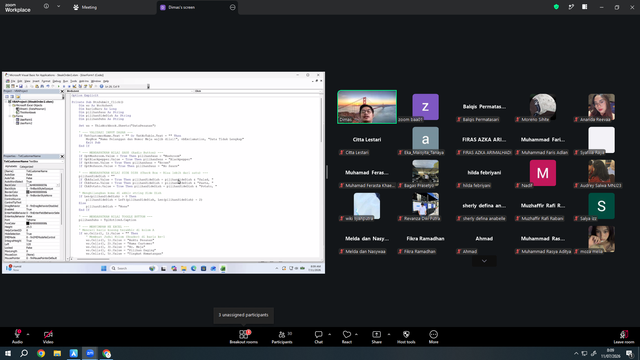Click the Zoom Workplace logo
640x360 pixels.
[x=18, y=8]
